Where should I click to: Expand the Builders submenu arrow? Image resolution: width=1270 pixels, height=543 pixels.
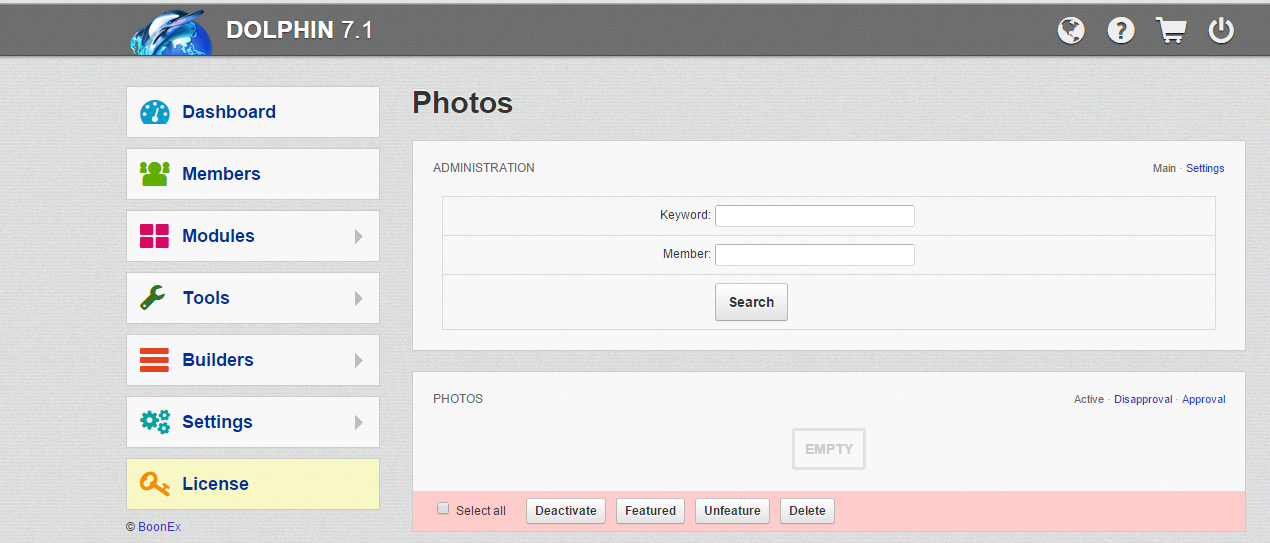[359, 361]
